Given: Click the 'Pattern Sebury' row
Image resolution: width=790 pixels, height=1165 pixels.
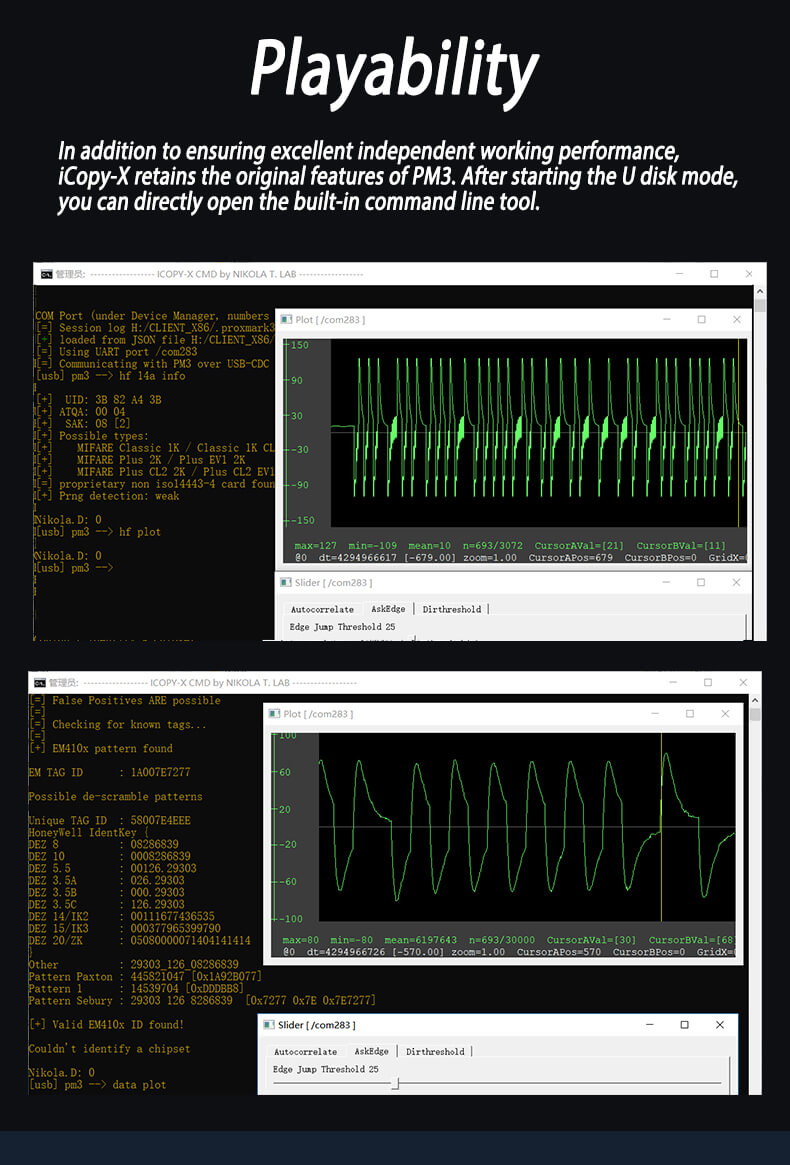Looking at the screenshot, I should [202, 1001].
